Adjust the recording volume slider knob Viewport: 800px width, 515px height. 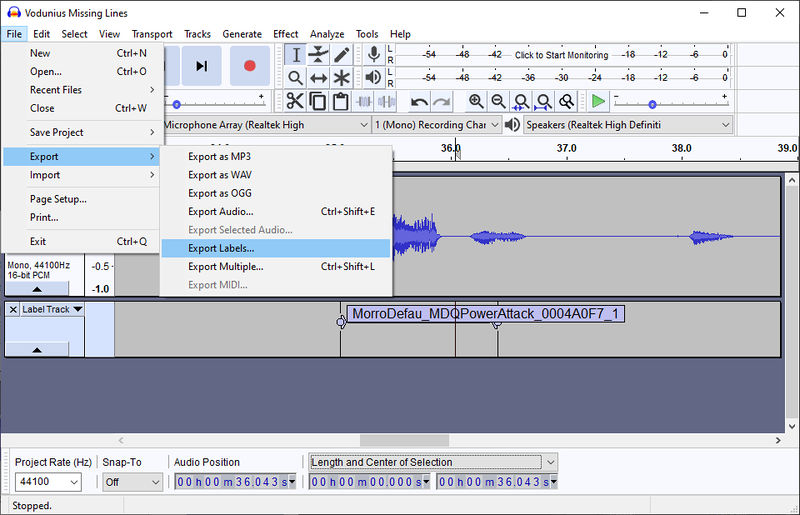(177, 104)
